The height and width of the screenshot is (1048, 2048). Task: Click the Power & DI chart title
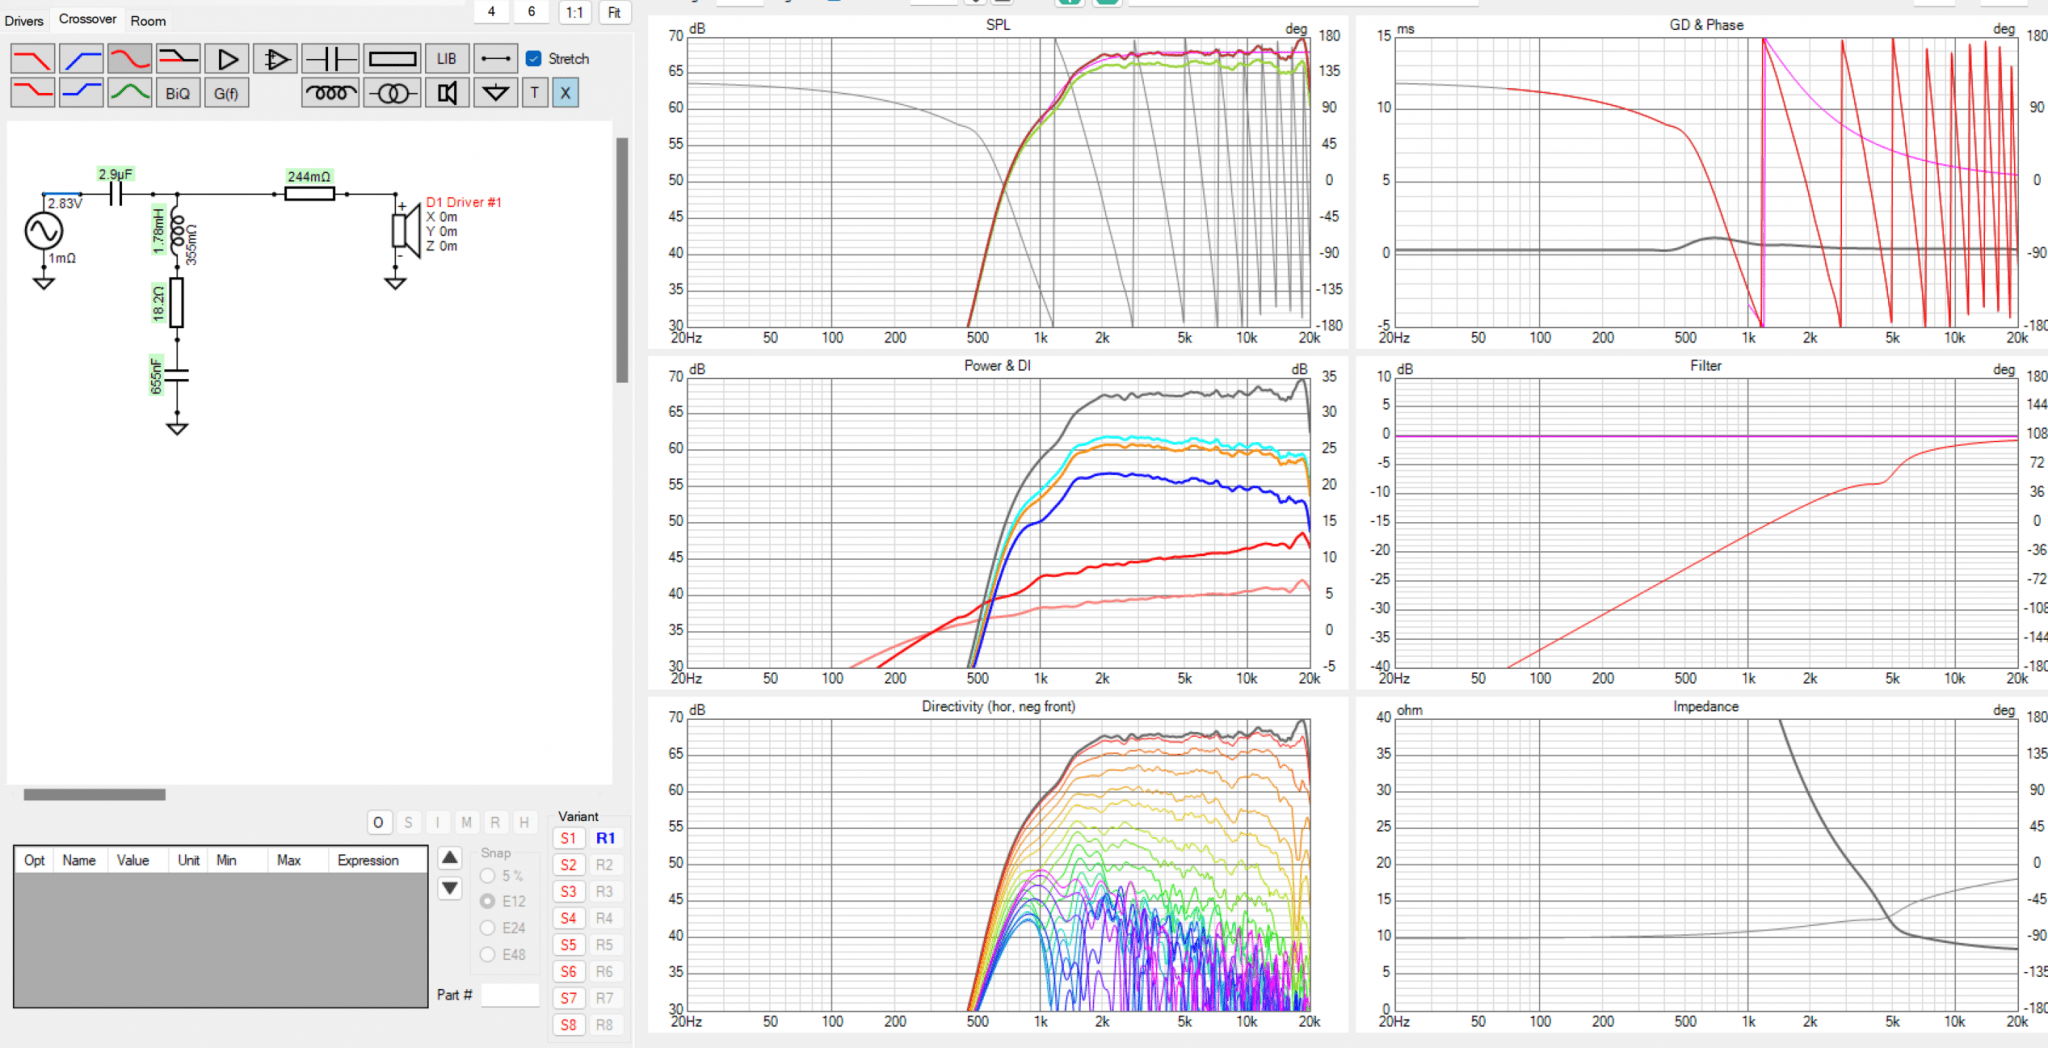coord(997,365)
